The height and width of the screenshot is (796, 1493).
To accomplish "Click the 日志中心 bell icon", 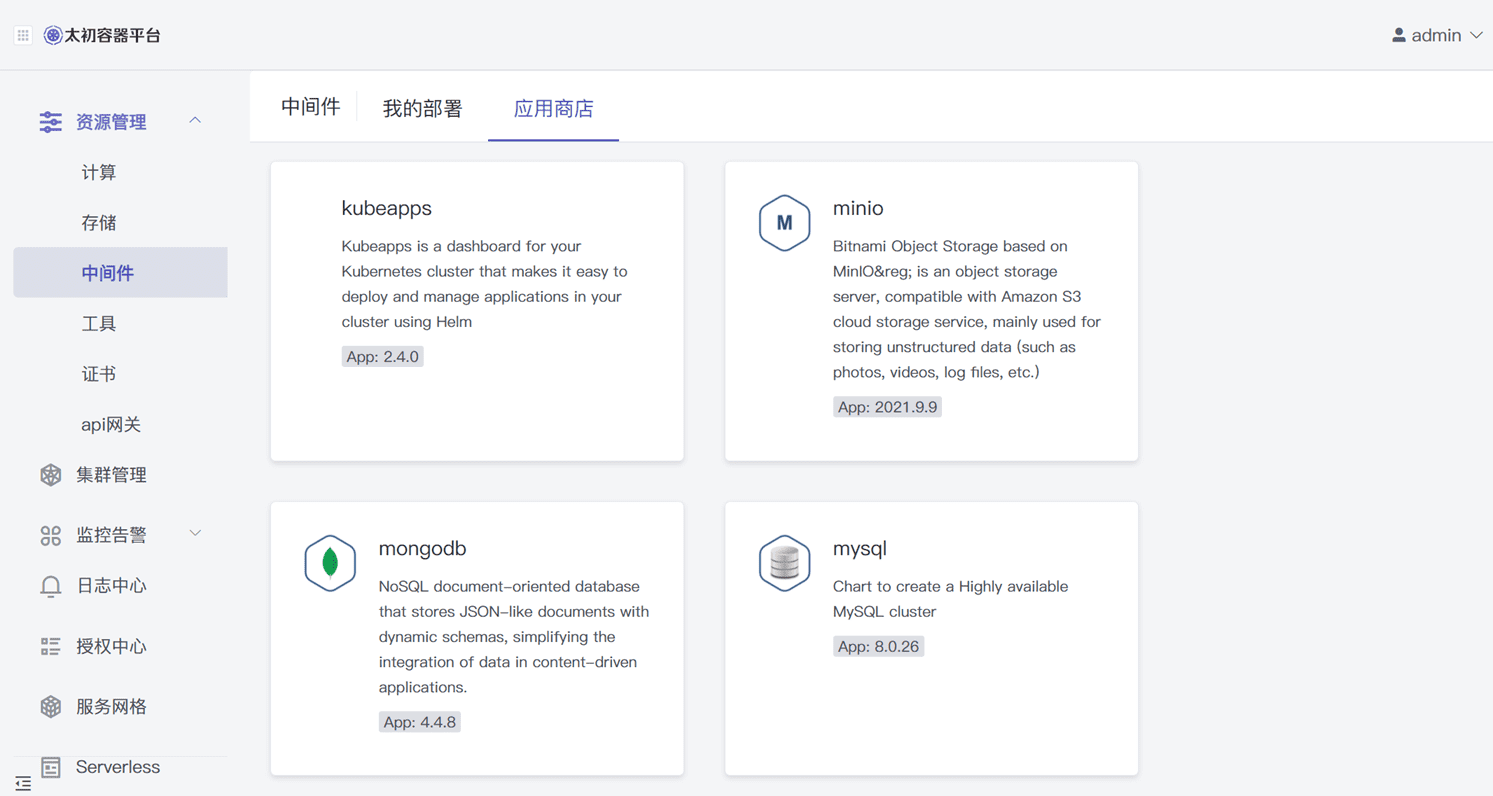I will point(51,586).
